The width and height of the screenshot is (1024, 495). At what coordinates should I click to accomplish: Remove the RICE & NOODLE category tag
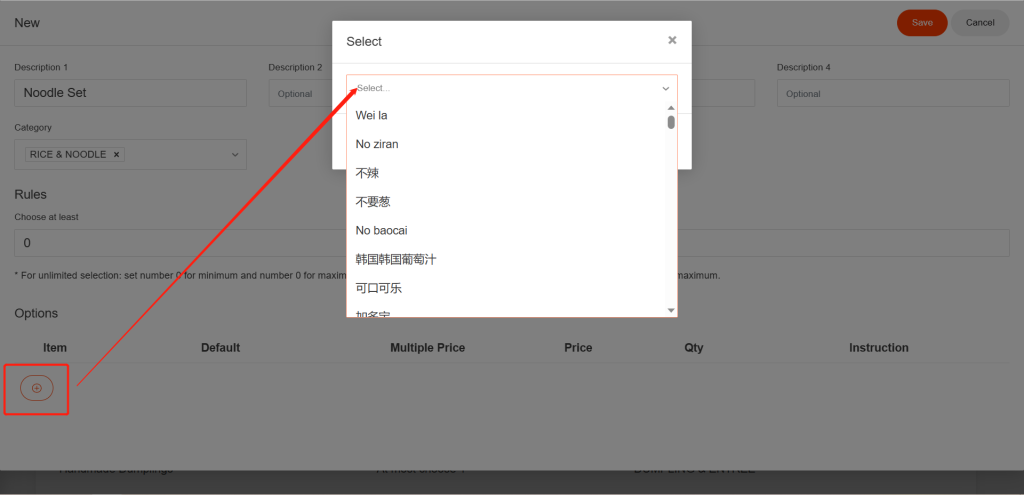point(116,155)
